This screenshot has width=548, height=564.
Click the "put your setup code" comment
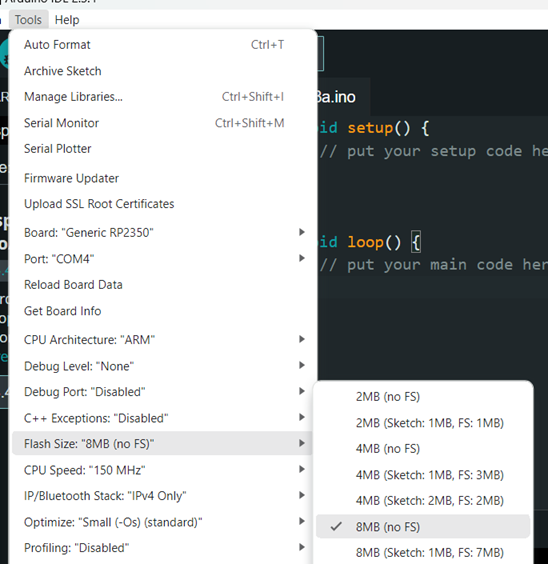point(433,151)
